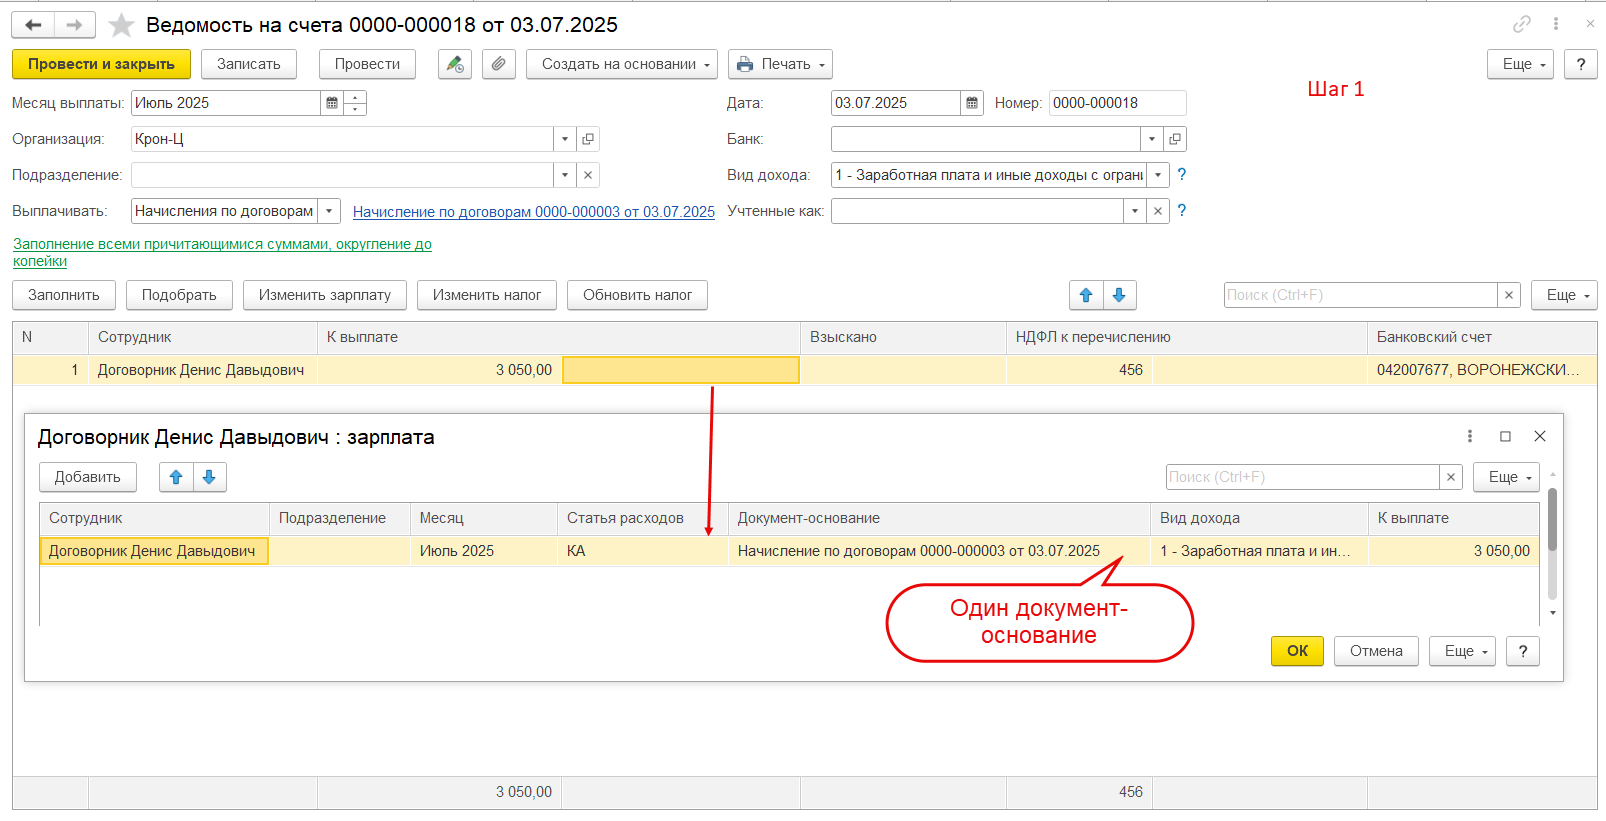The height and width of the screenshot is (821, 1606).
Task: Click the Номер input field
Action: (1116, 103)
